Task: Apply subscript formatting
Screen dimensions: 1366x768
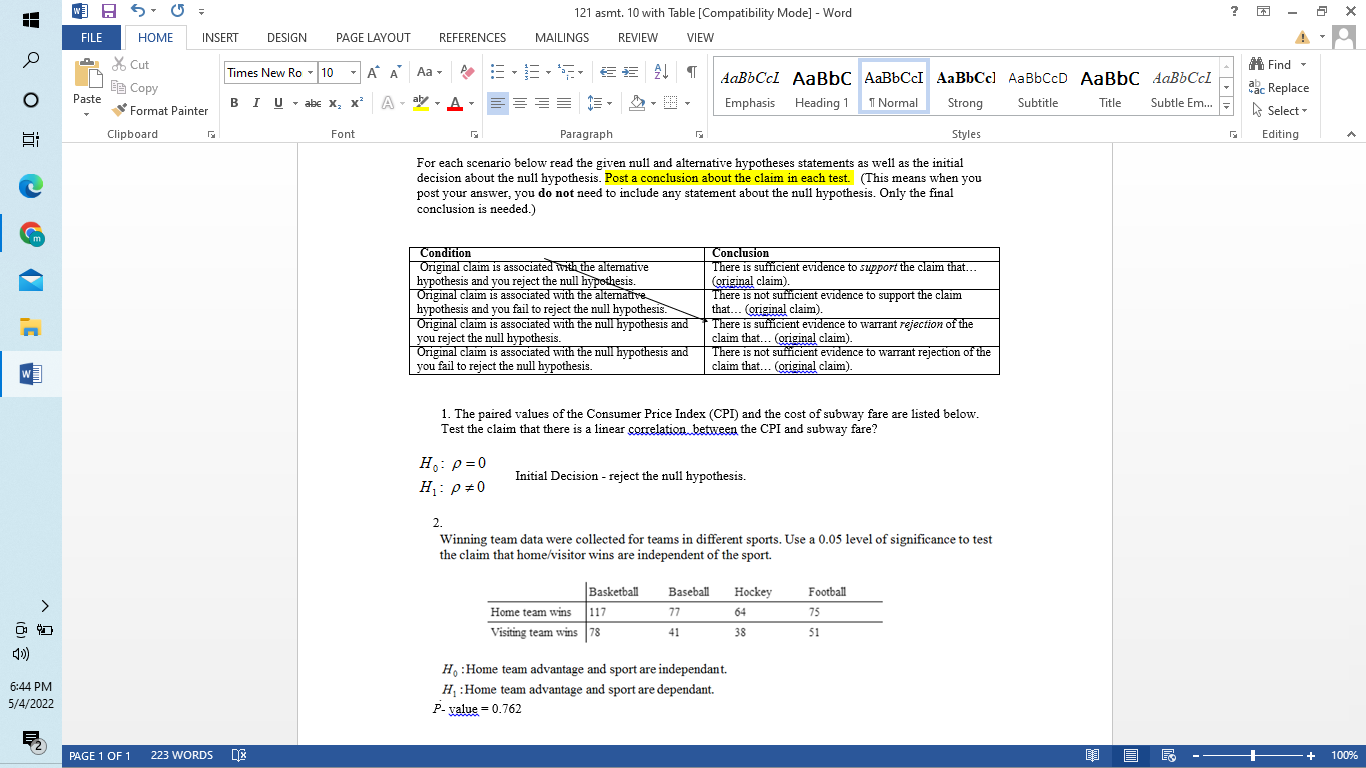Action: (x=337, y=104)
